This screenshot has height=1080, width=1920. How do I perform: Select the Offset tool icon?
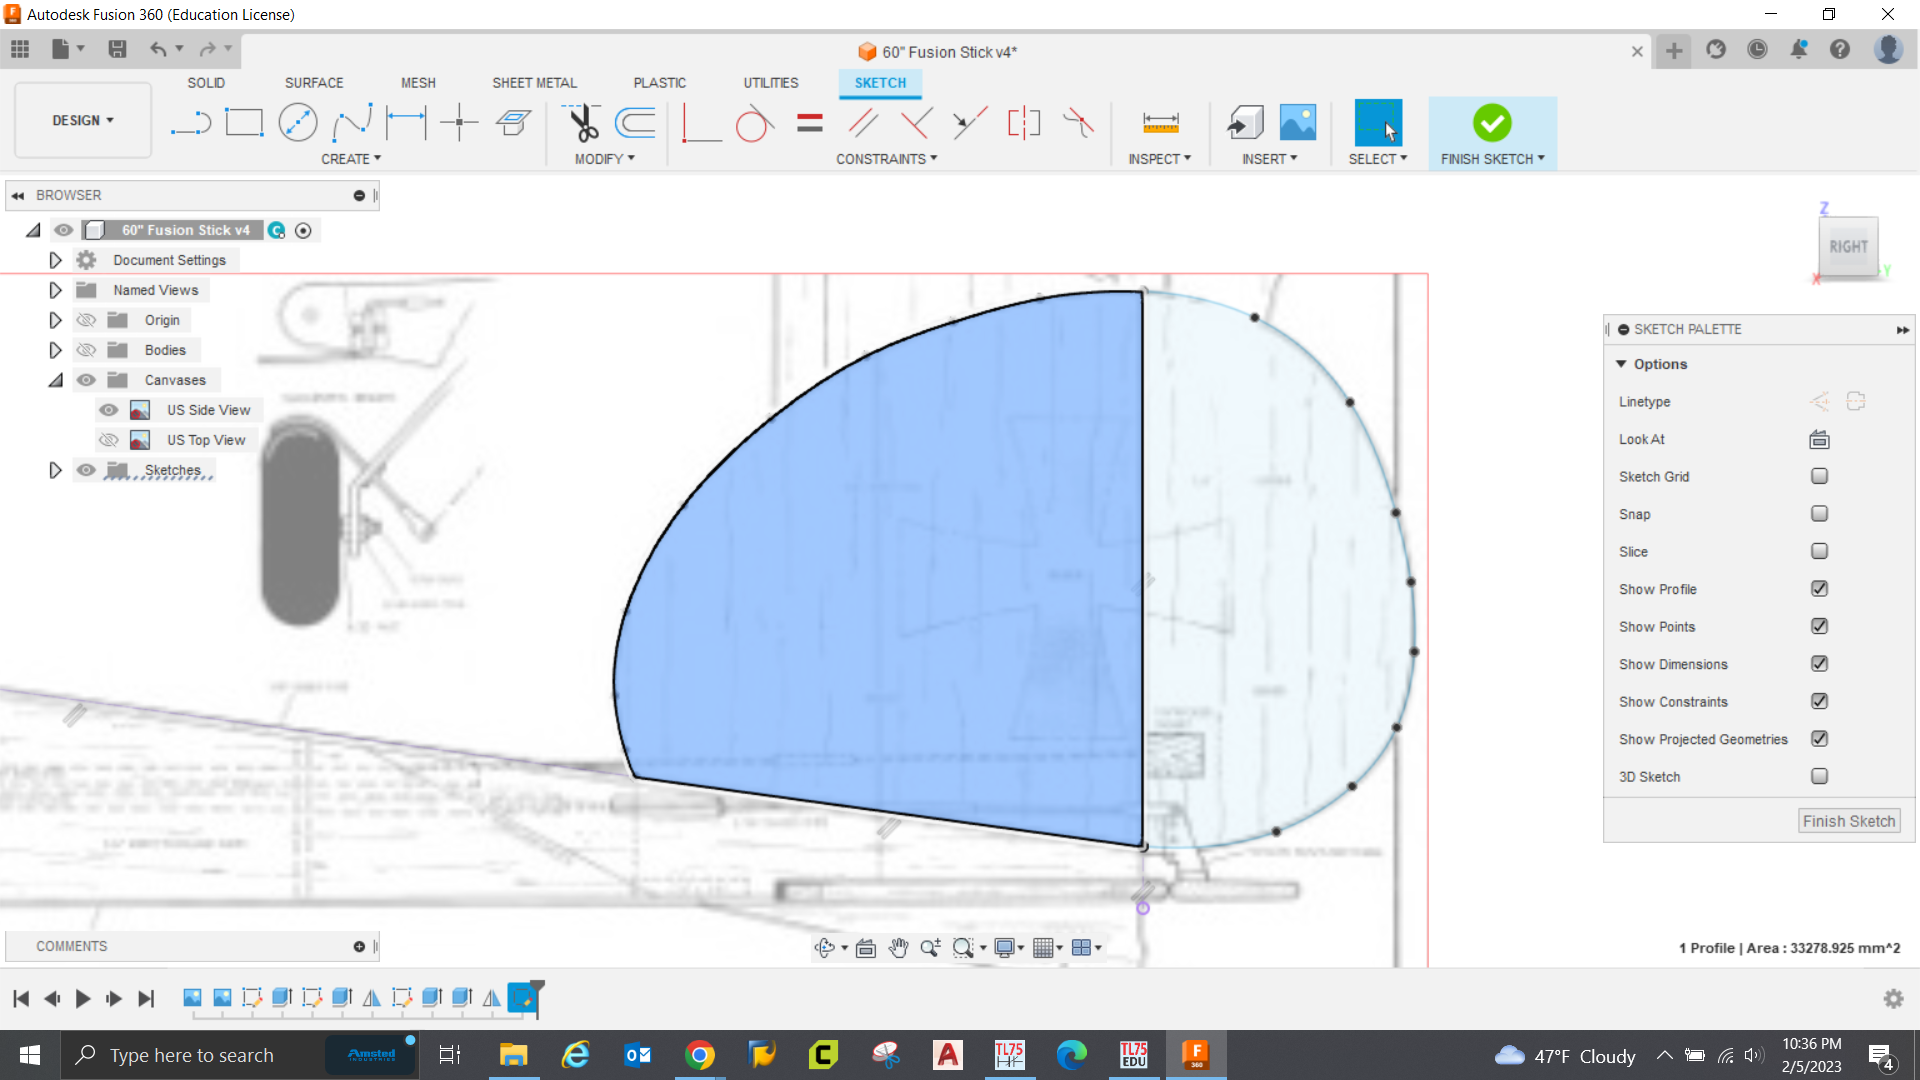pyautogui.click(x=636, y=123)
